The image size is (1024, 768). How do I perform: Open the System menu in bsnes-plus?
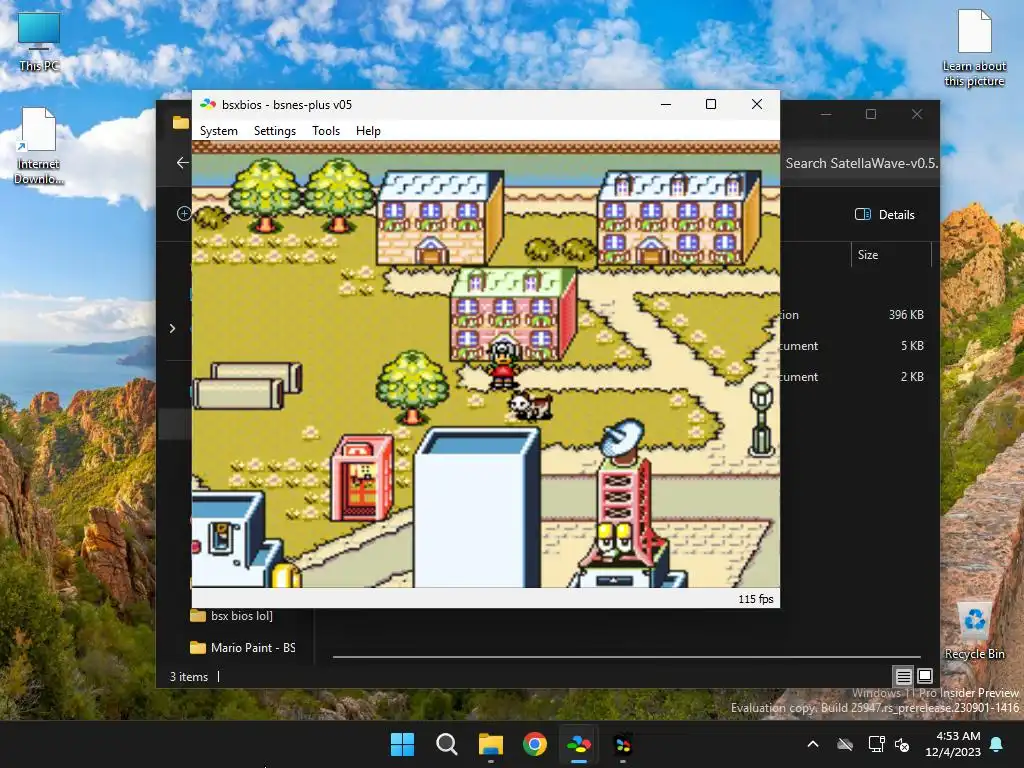tap(218, 131)
